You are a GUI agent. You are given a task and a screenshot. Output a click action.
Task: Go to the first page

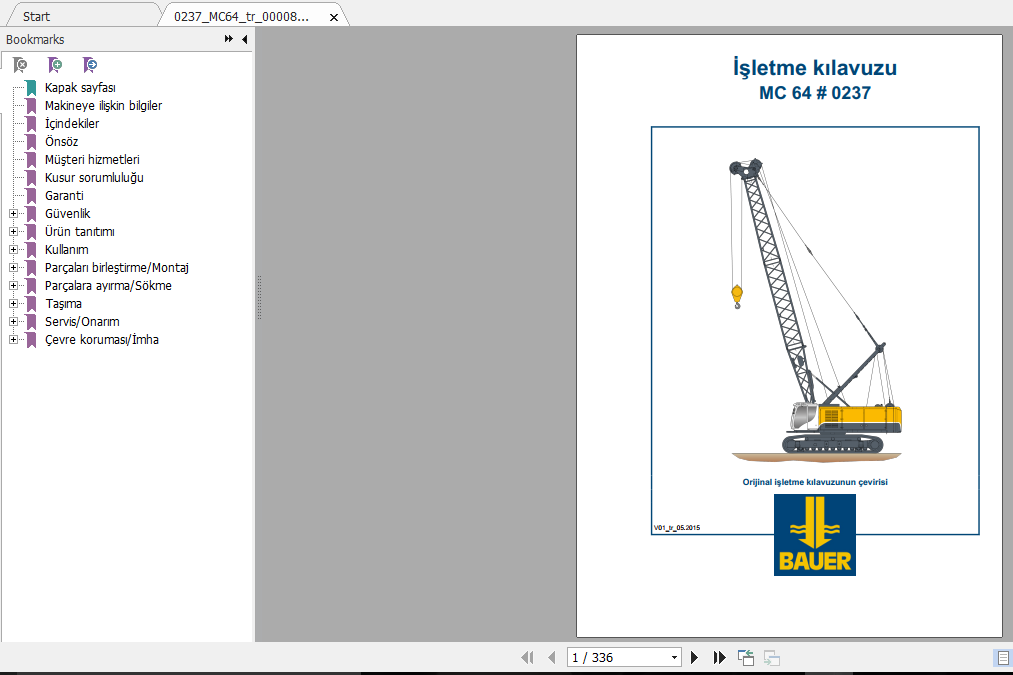tap(527, 658)
